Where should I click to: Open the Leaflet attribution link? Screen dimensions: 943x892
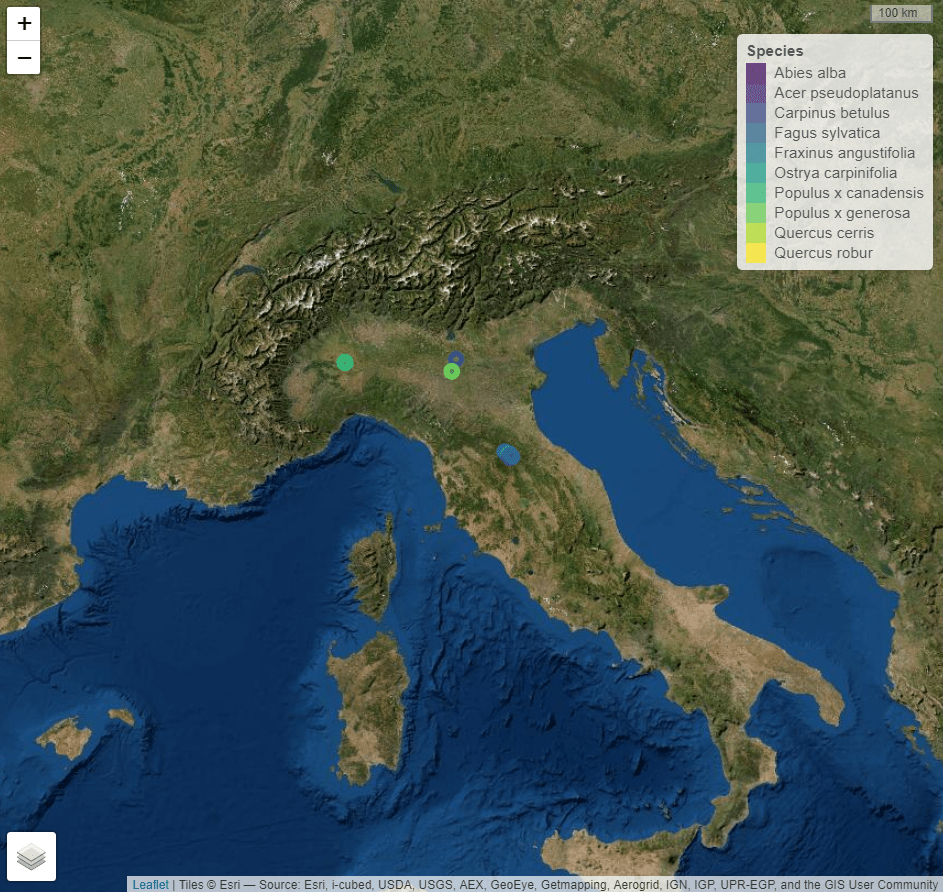(x=152, y=884)
